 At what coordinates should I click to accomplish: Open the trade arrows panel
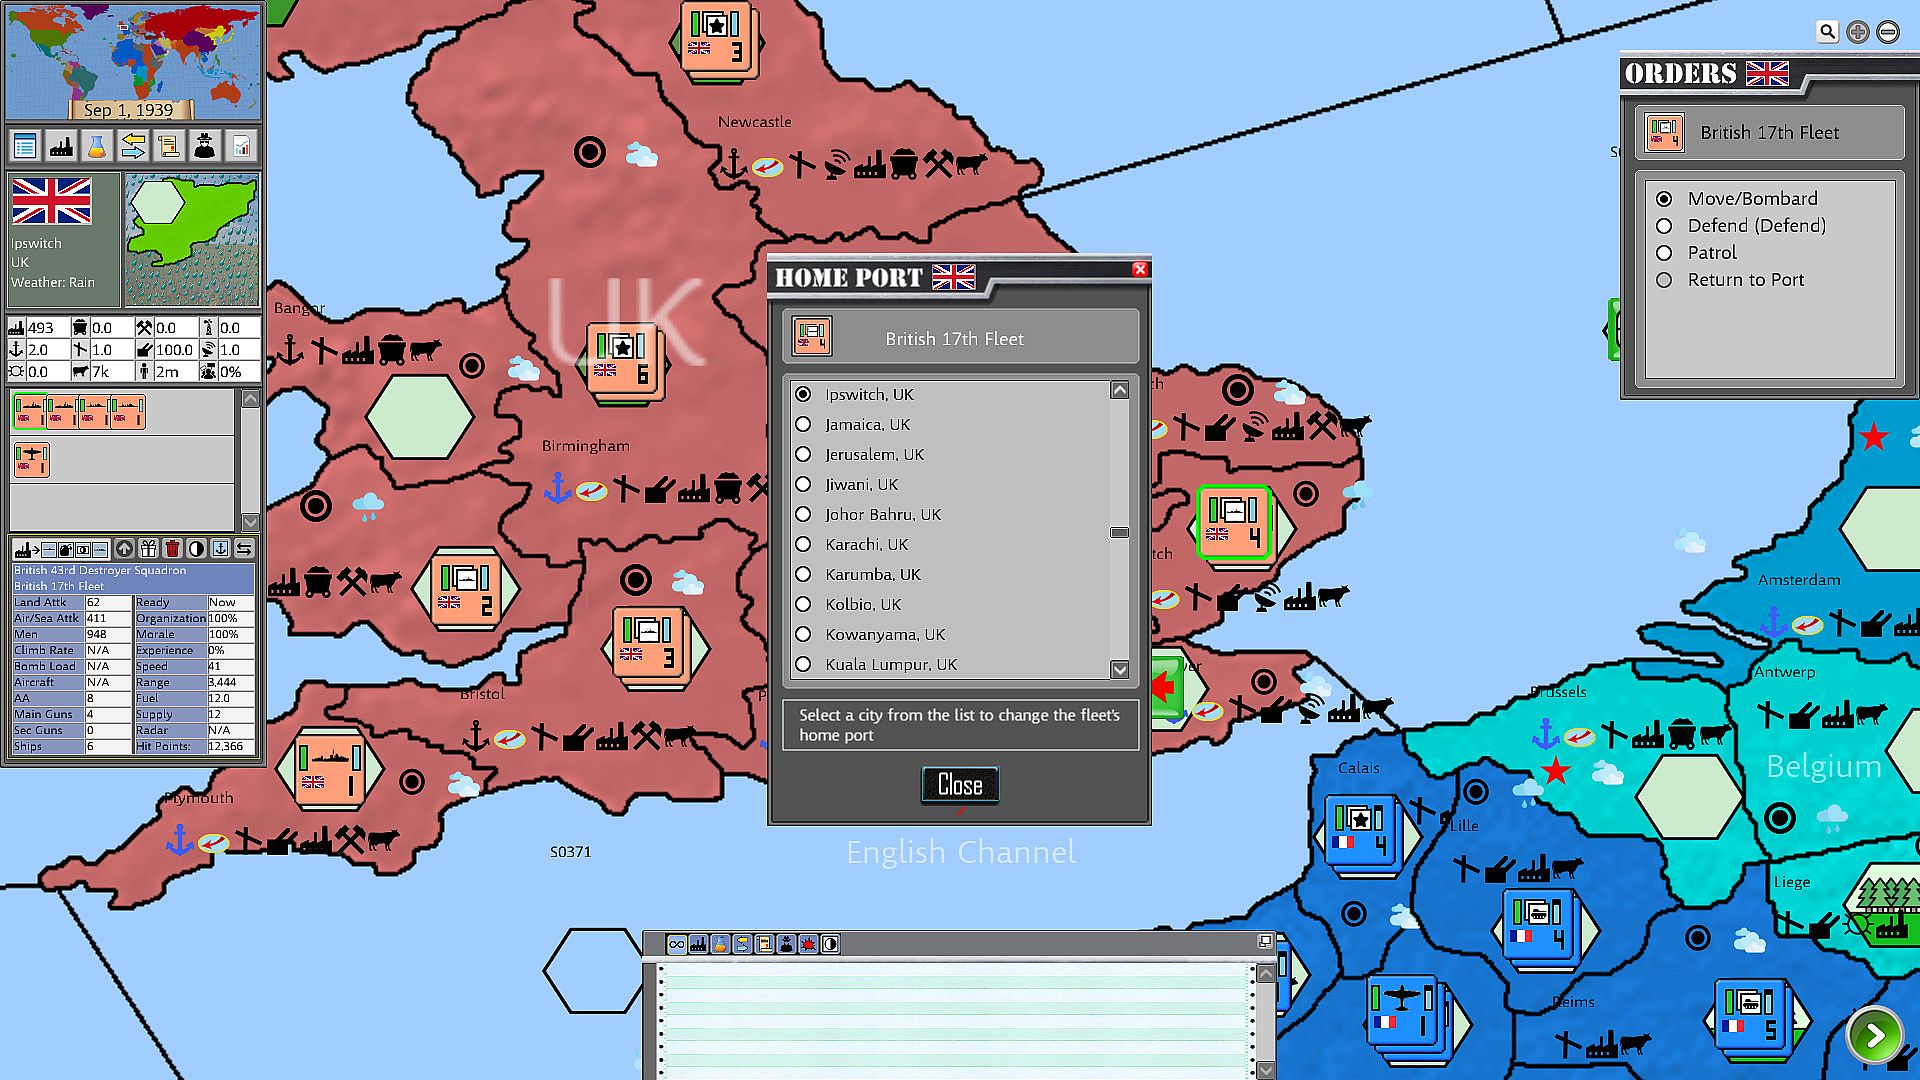click(x=133, y=147)
